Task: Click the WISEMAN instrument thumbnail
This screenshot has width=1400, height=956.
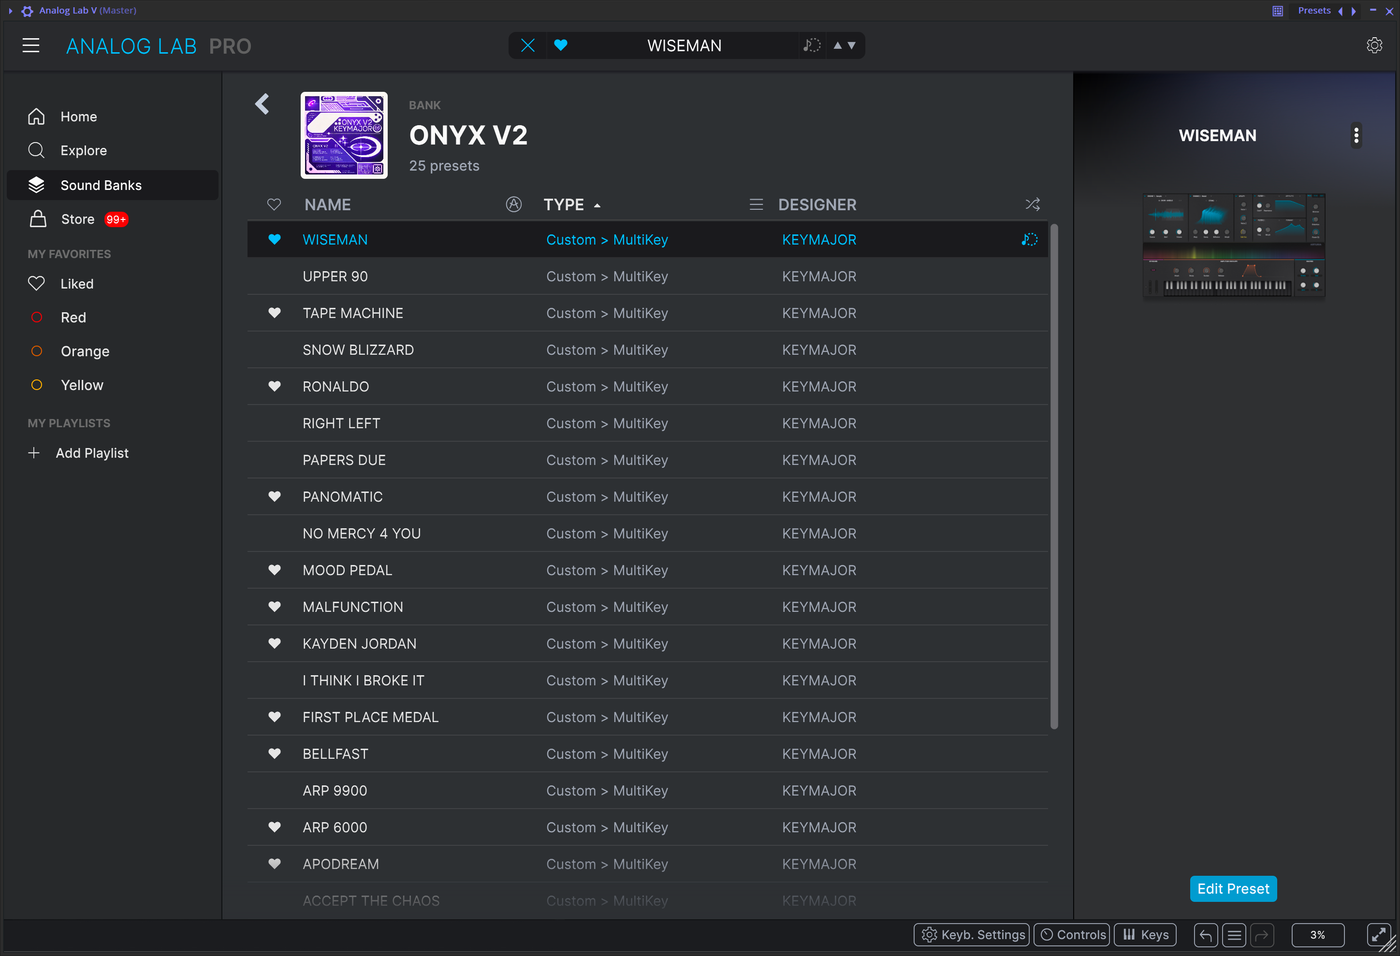Action: 1234,246
